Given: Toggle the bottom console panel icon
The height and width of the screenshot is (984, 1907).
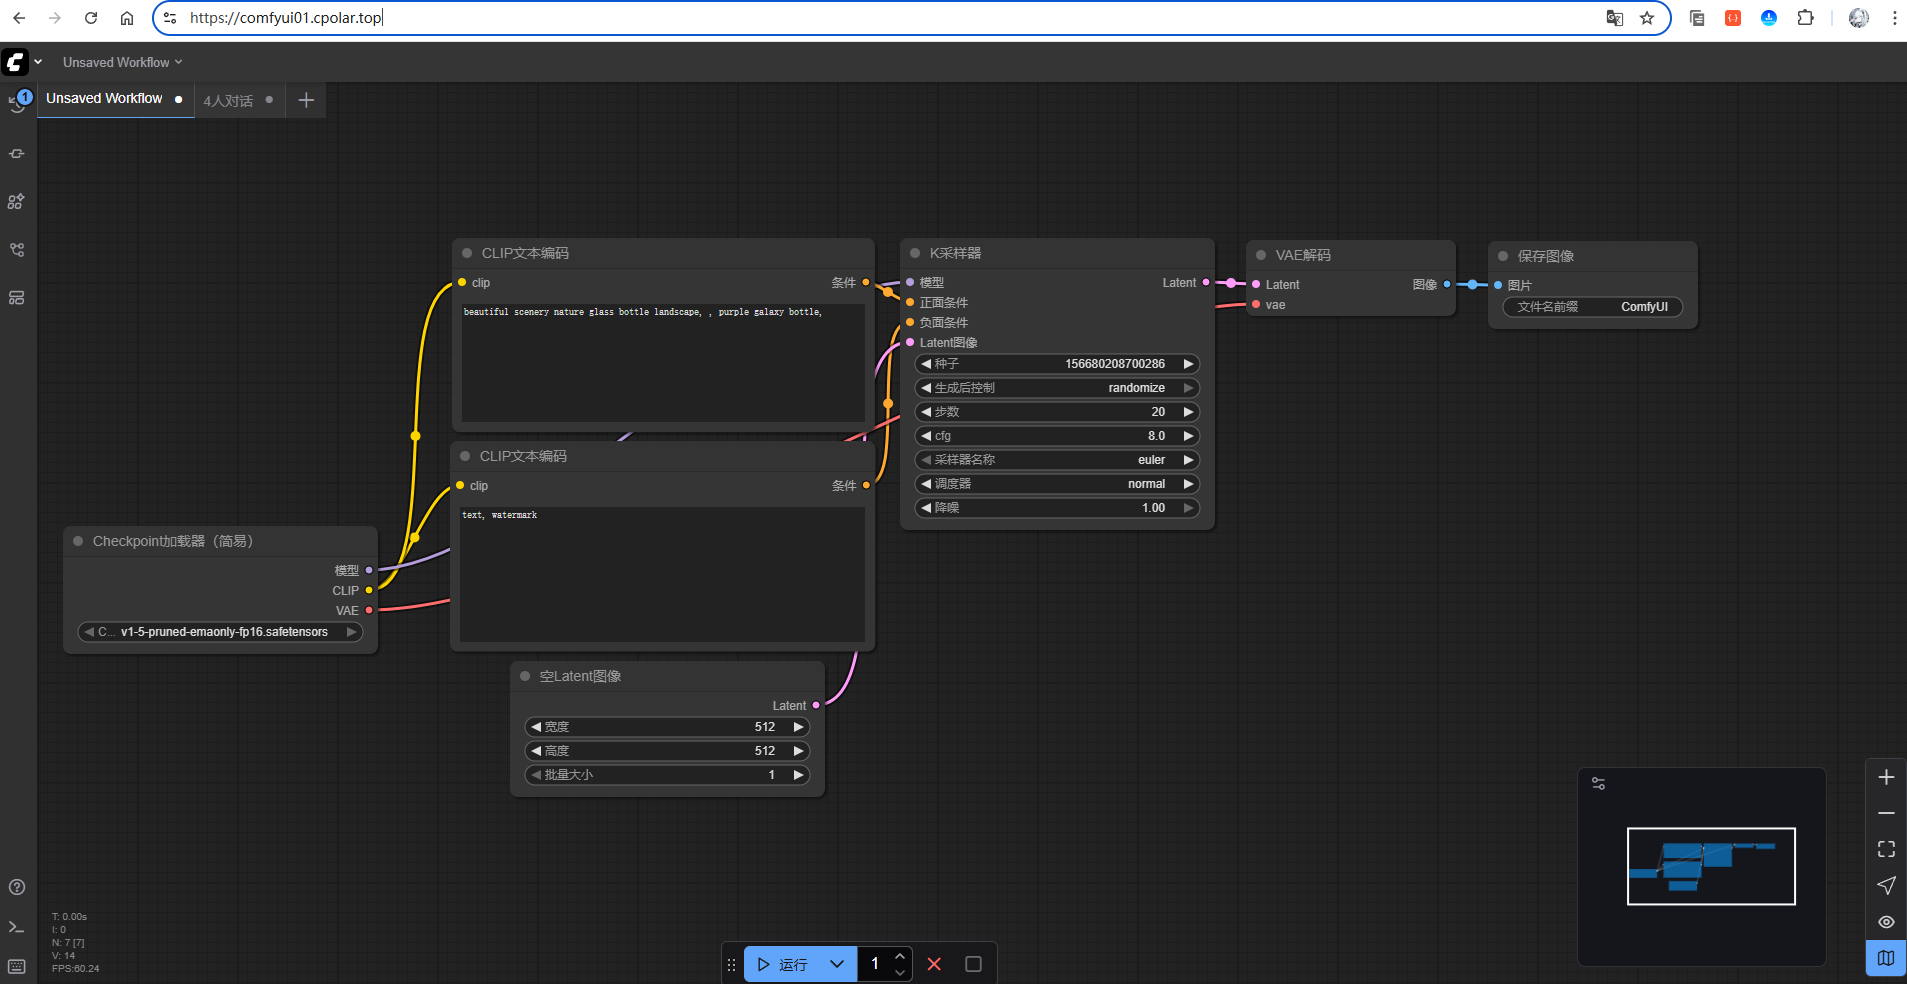Looking at the screenshot, I should (x=17, y=927).
